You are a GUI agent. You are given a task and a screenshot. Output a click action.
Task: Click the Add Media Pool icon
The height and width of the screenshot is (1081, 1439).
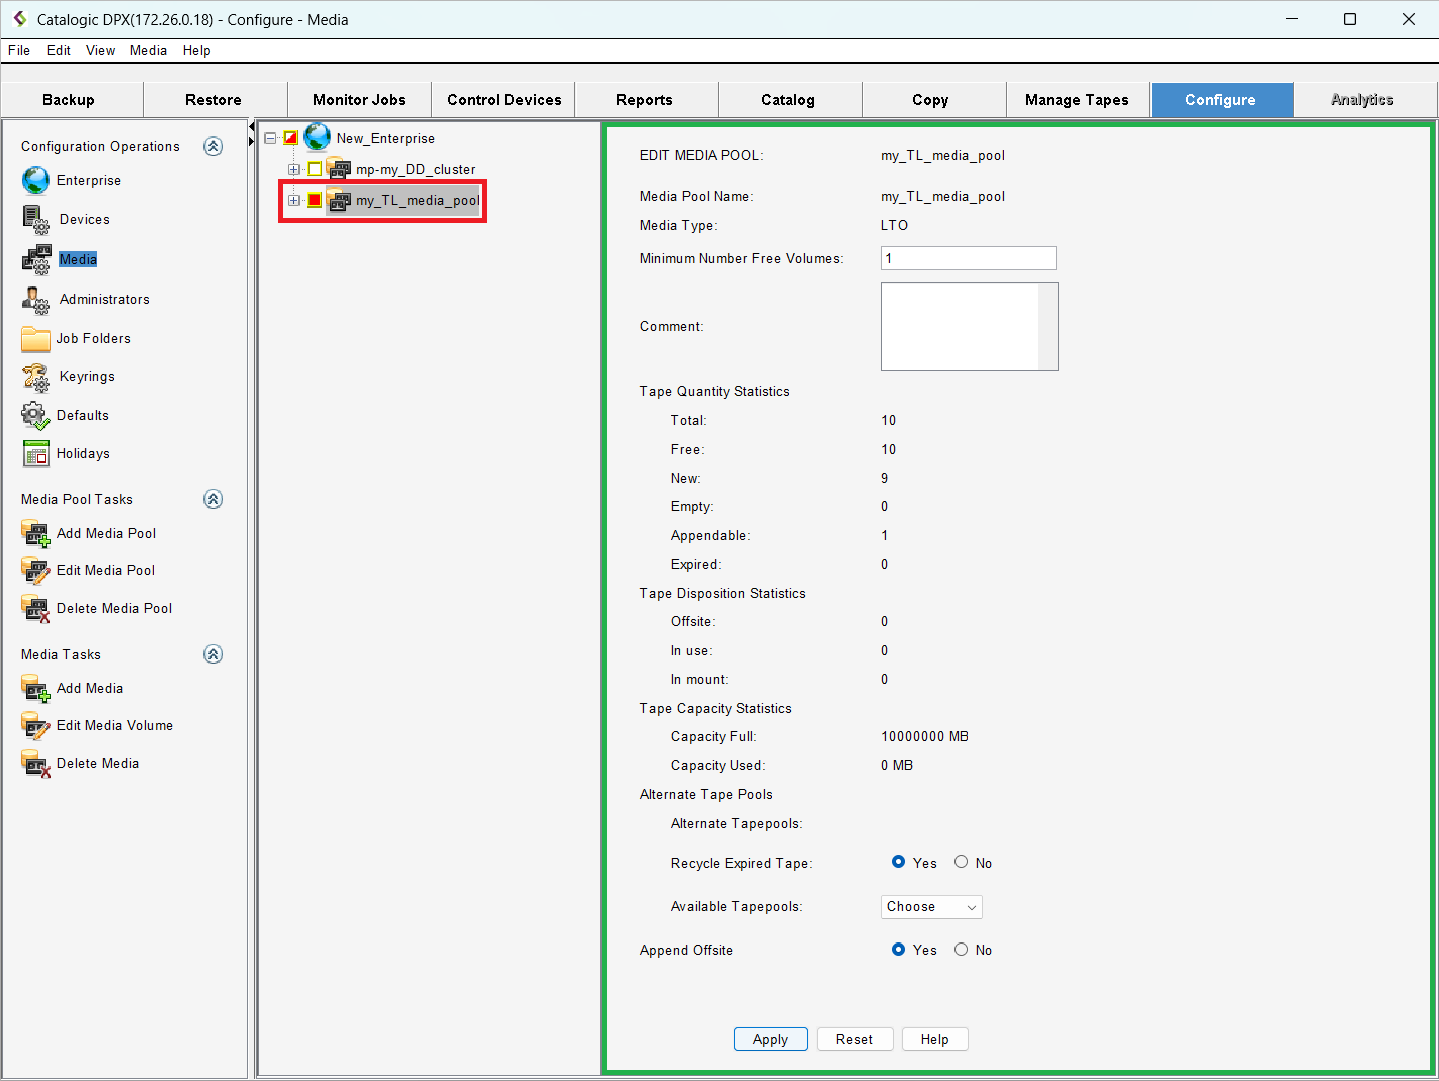36,534
